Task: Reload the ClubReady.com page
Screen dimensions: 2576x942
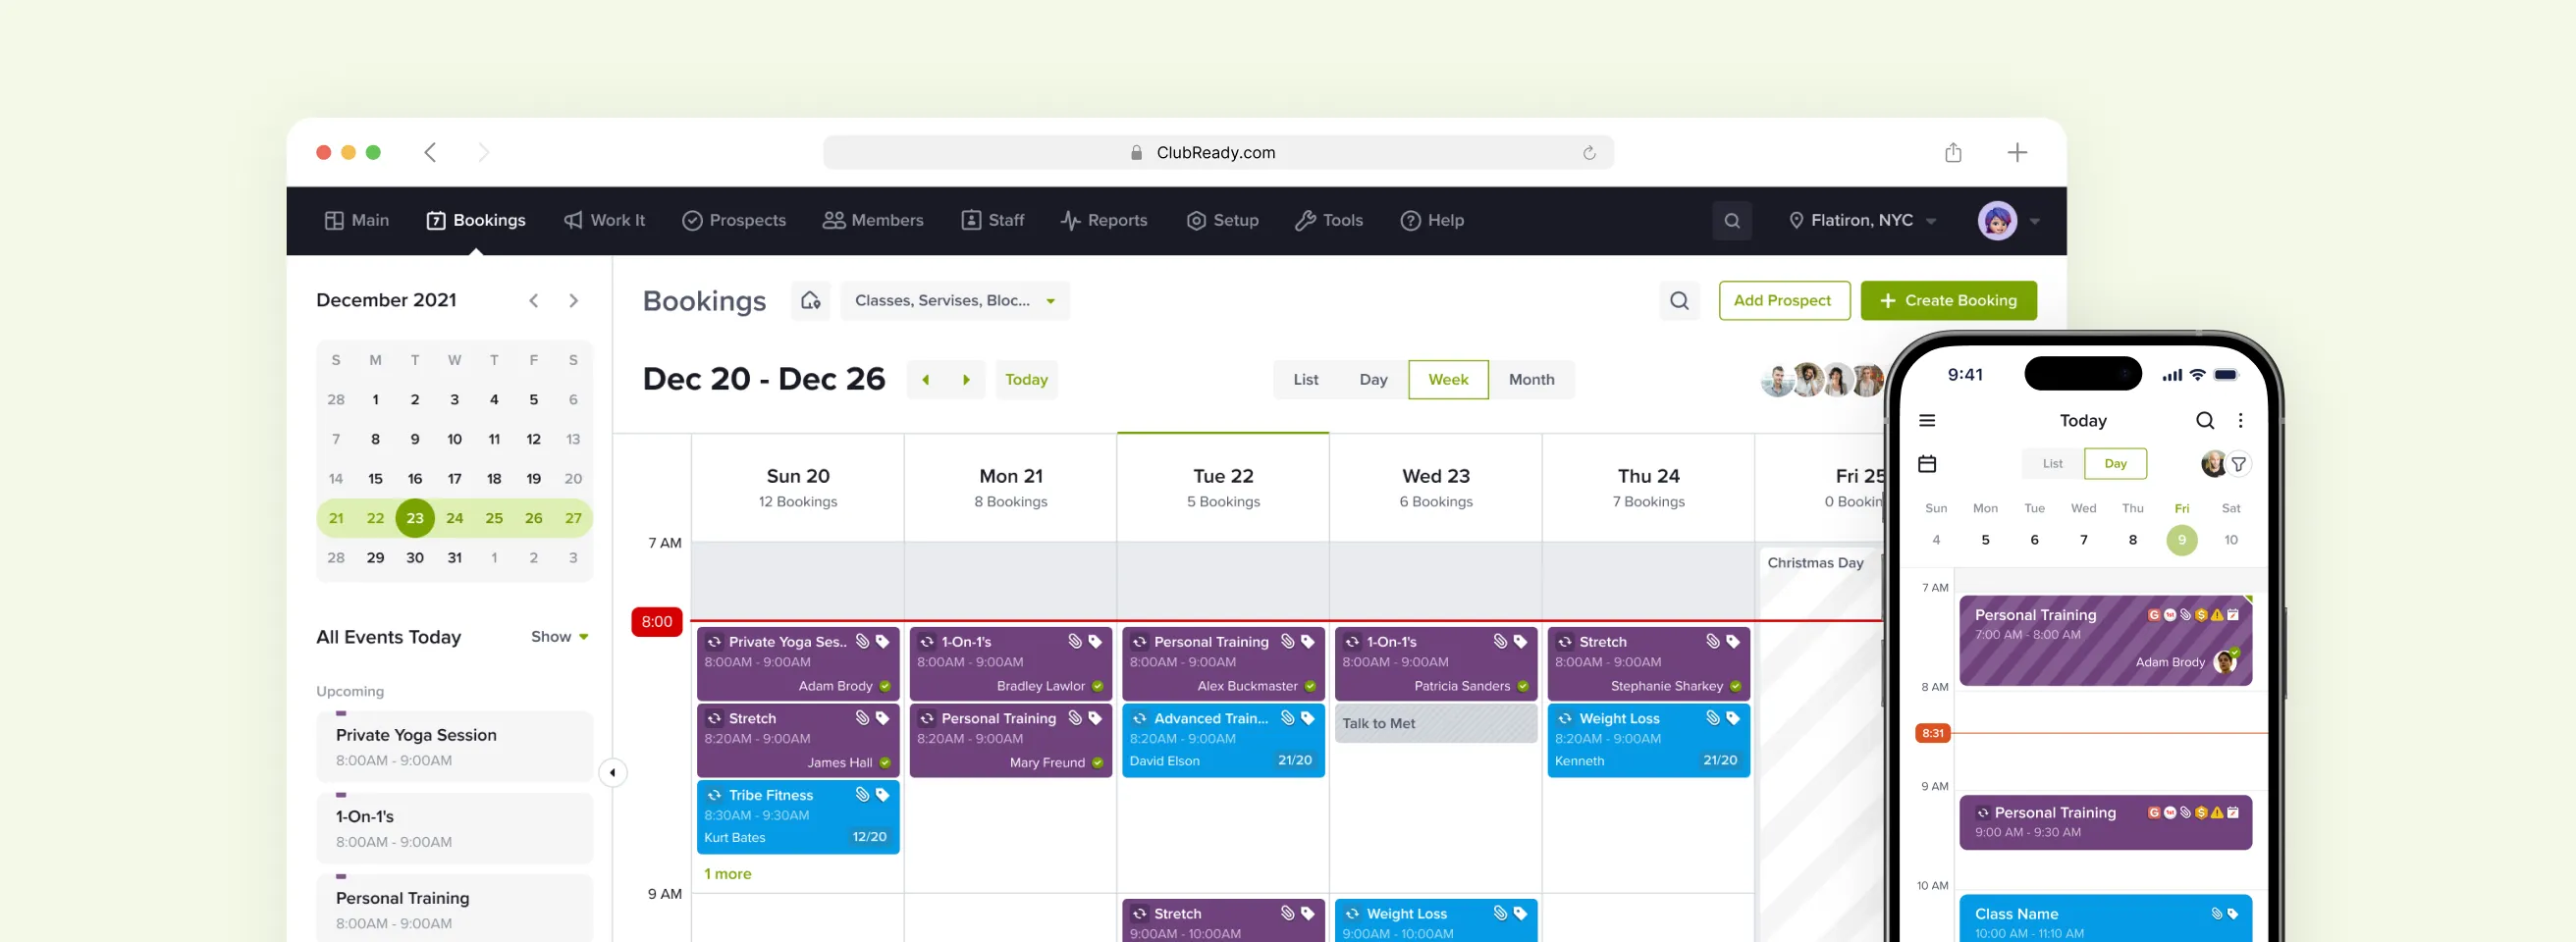Action: (1588, 153)
